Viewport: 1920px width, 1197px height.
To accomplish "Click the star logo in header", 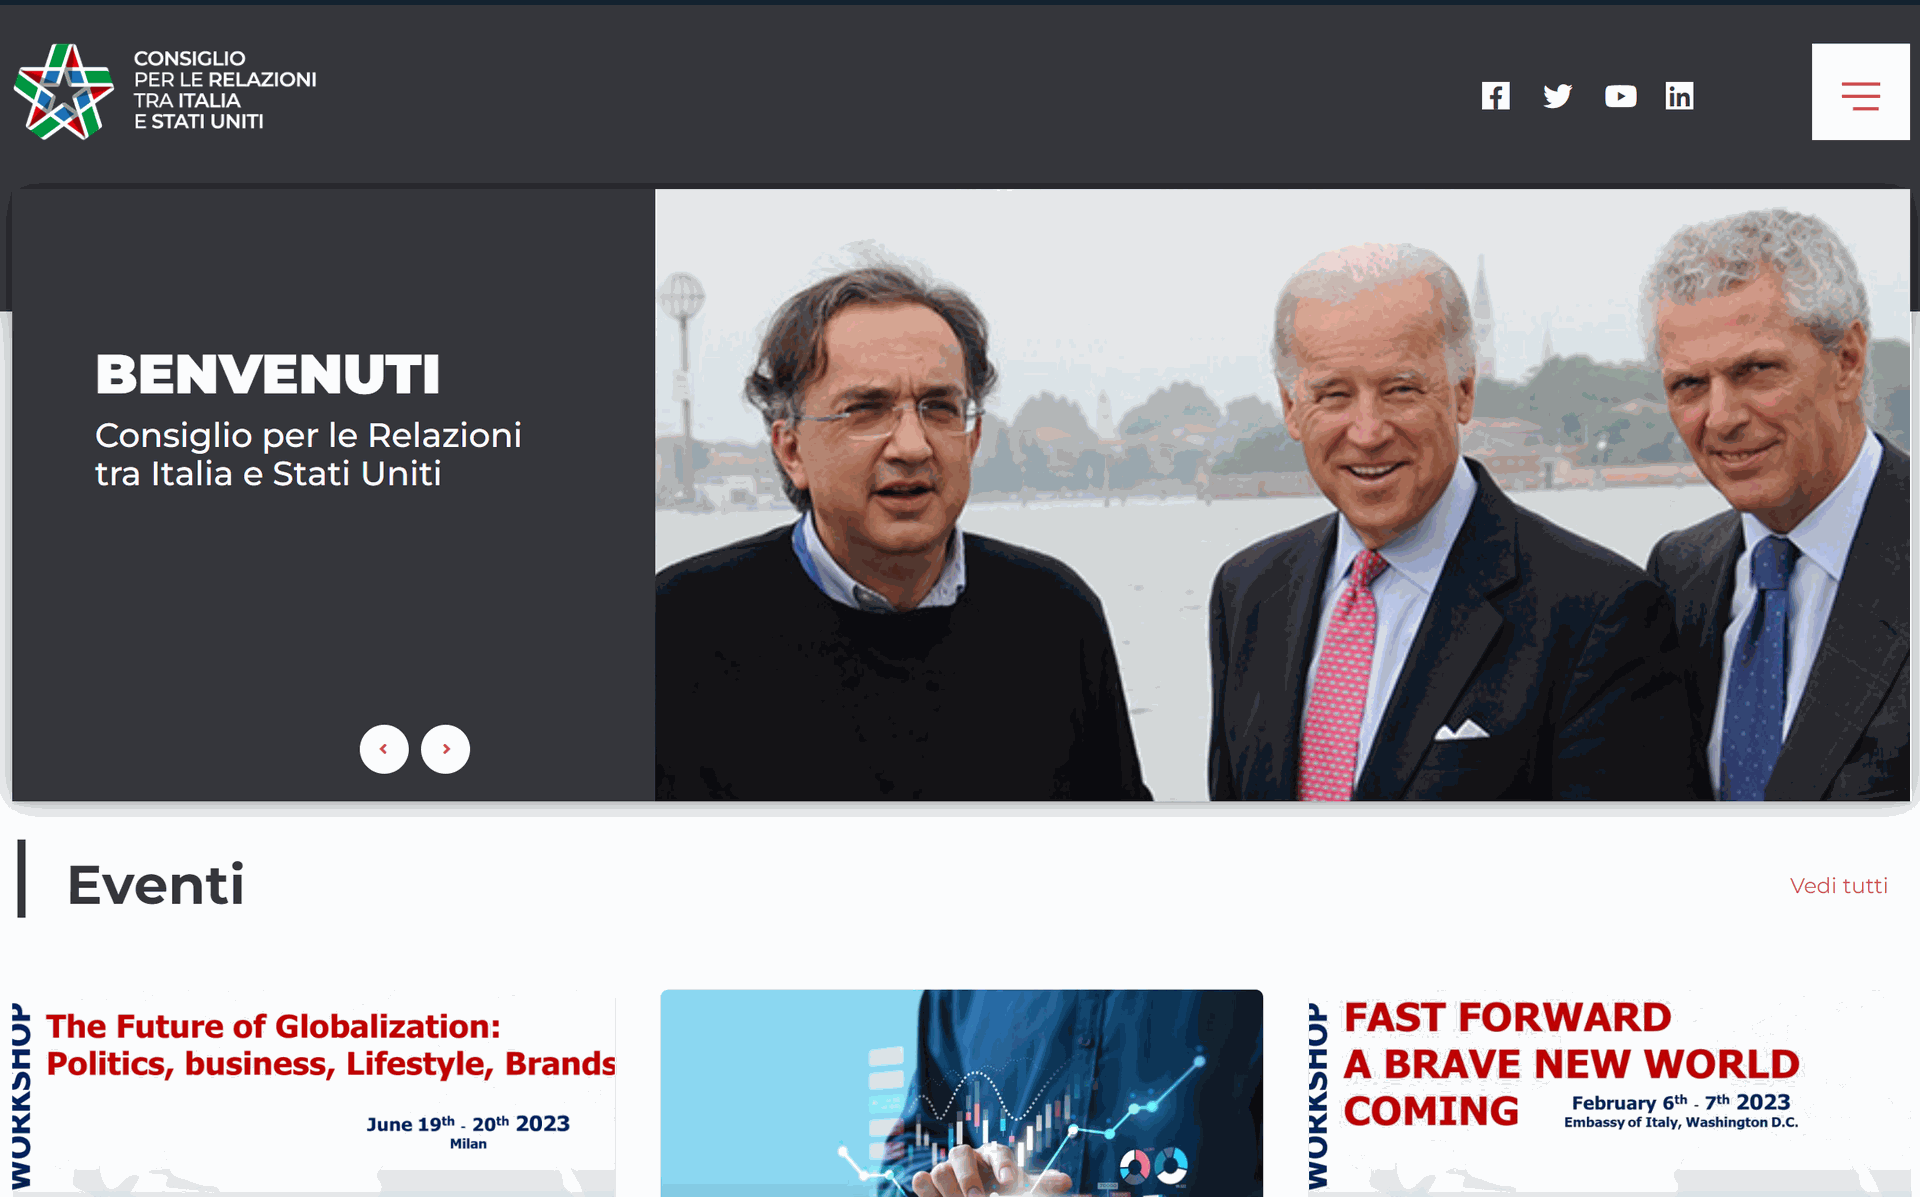I will click(64, 91).
